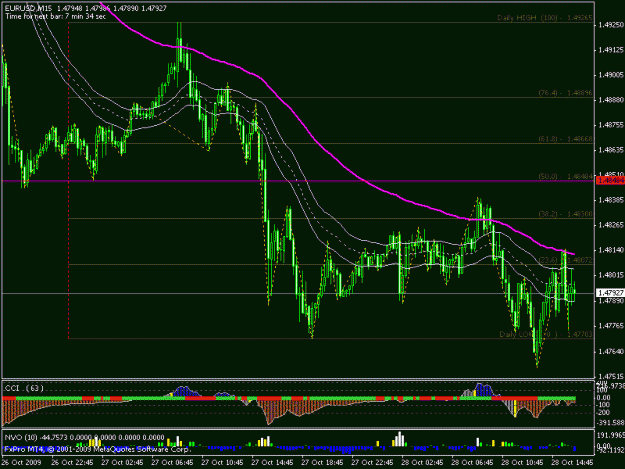This screenshot has height=469, width=625.
Task: Click the 1.49250 price axis value
Action: pos(611,25)
